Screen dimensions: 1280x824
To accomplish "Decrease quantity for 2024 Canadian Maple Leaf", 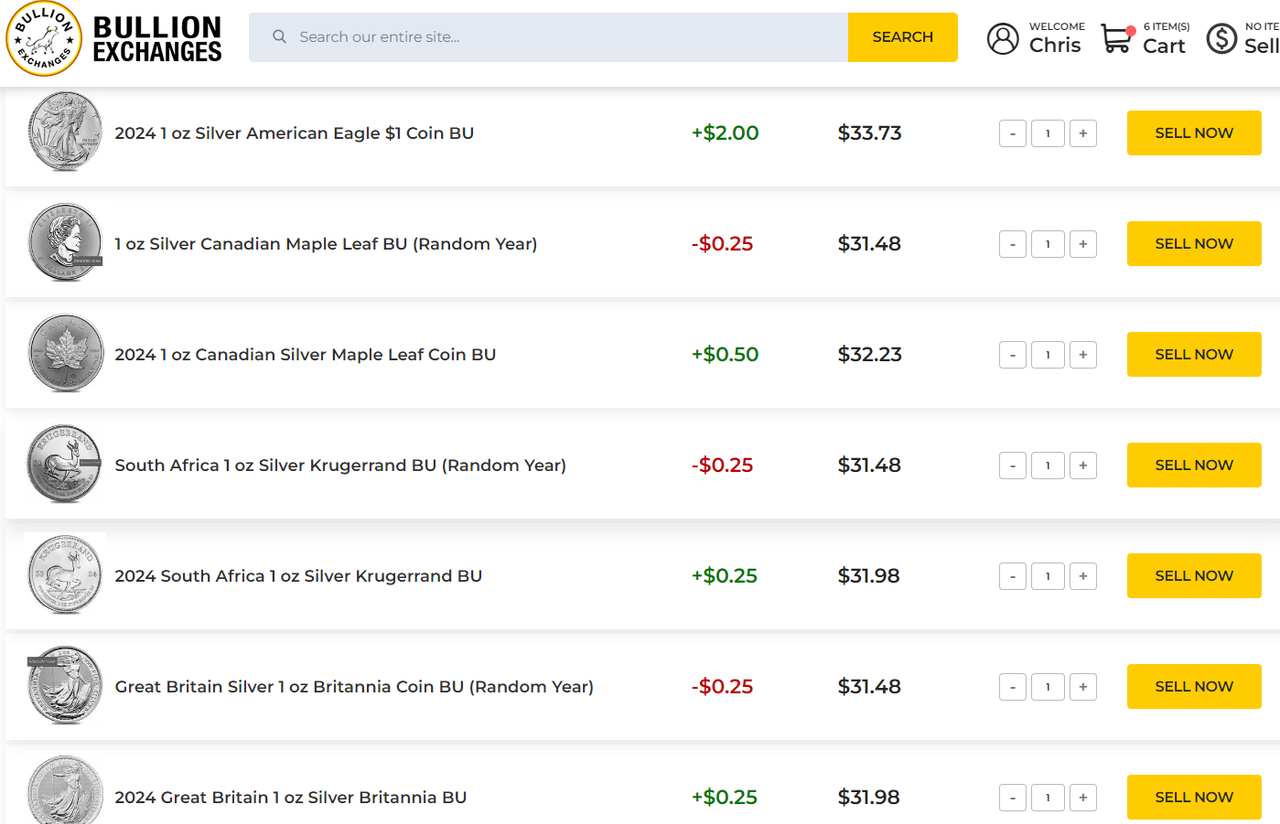I will click(x=1012, y=355).
